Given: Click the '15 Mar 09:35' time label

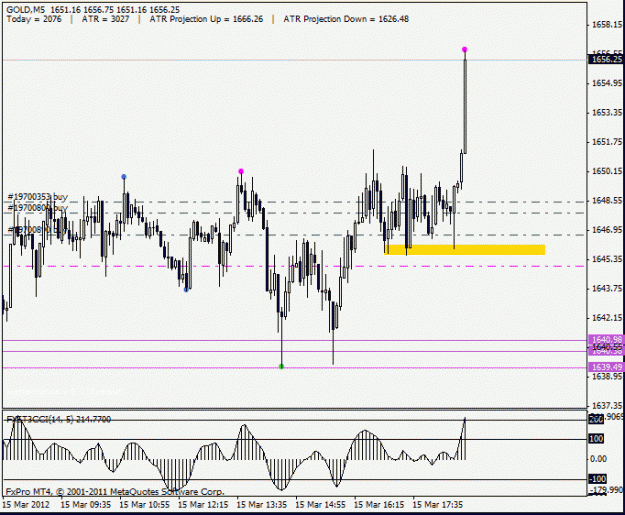Looking at the screenshot, I should pyautogui.click(x=86, y=505).
